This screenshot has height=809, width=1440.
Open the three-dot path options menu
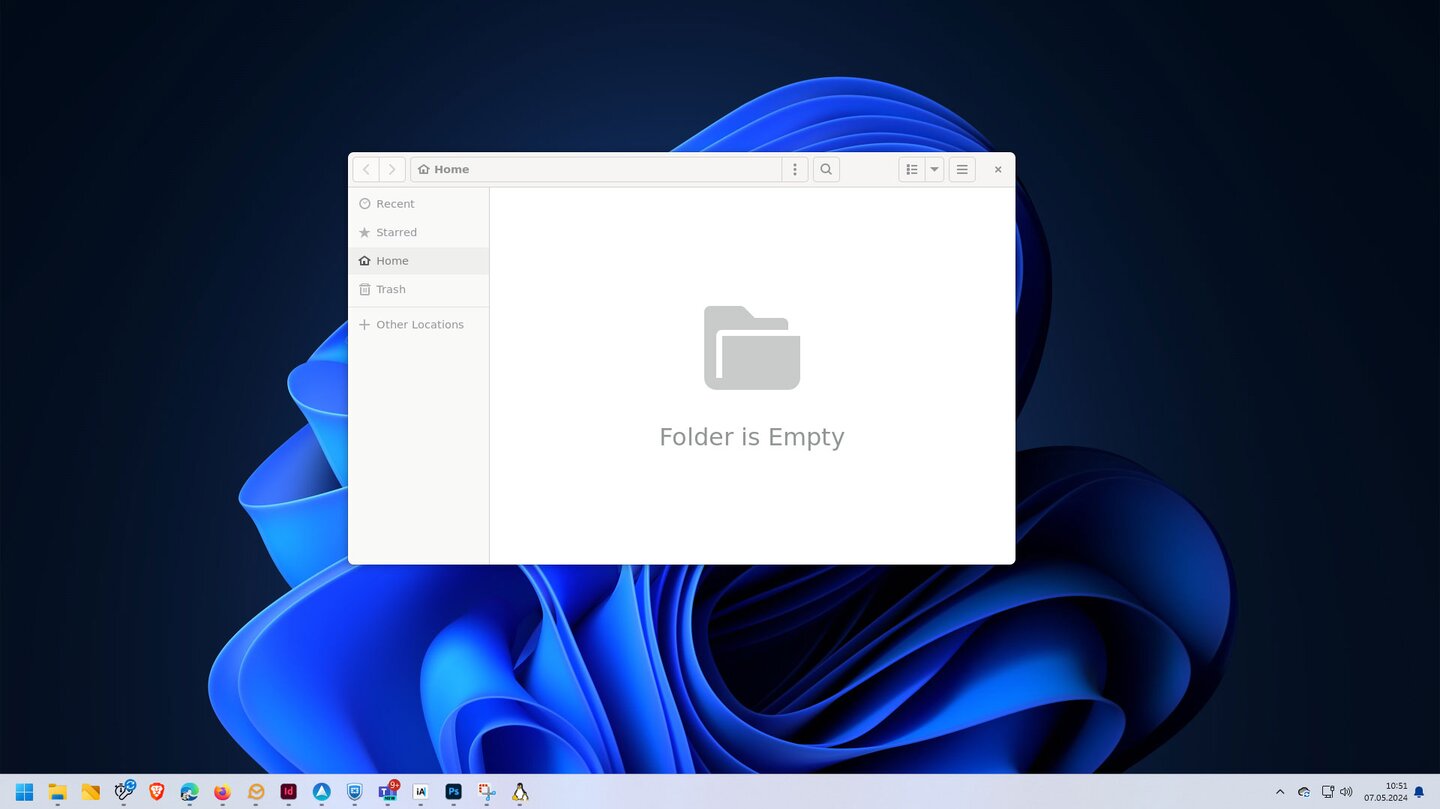pos(794,170)
